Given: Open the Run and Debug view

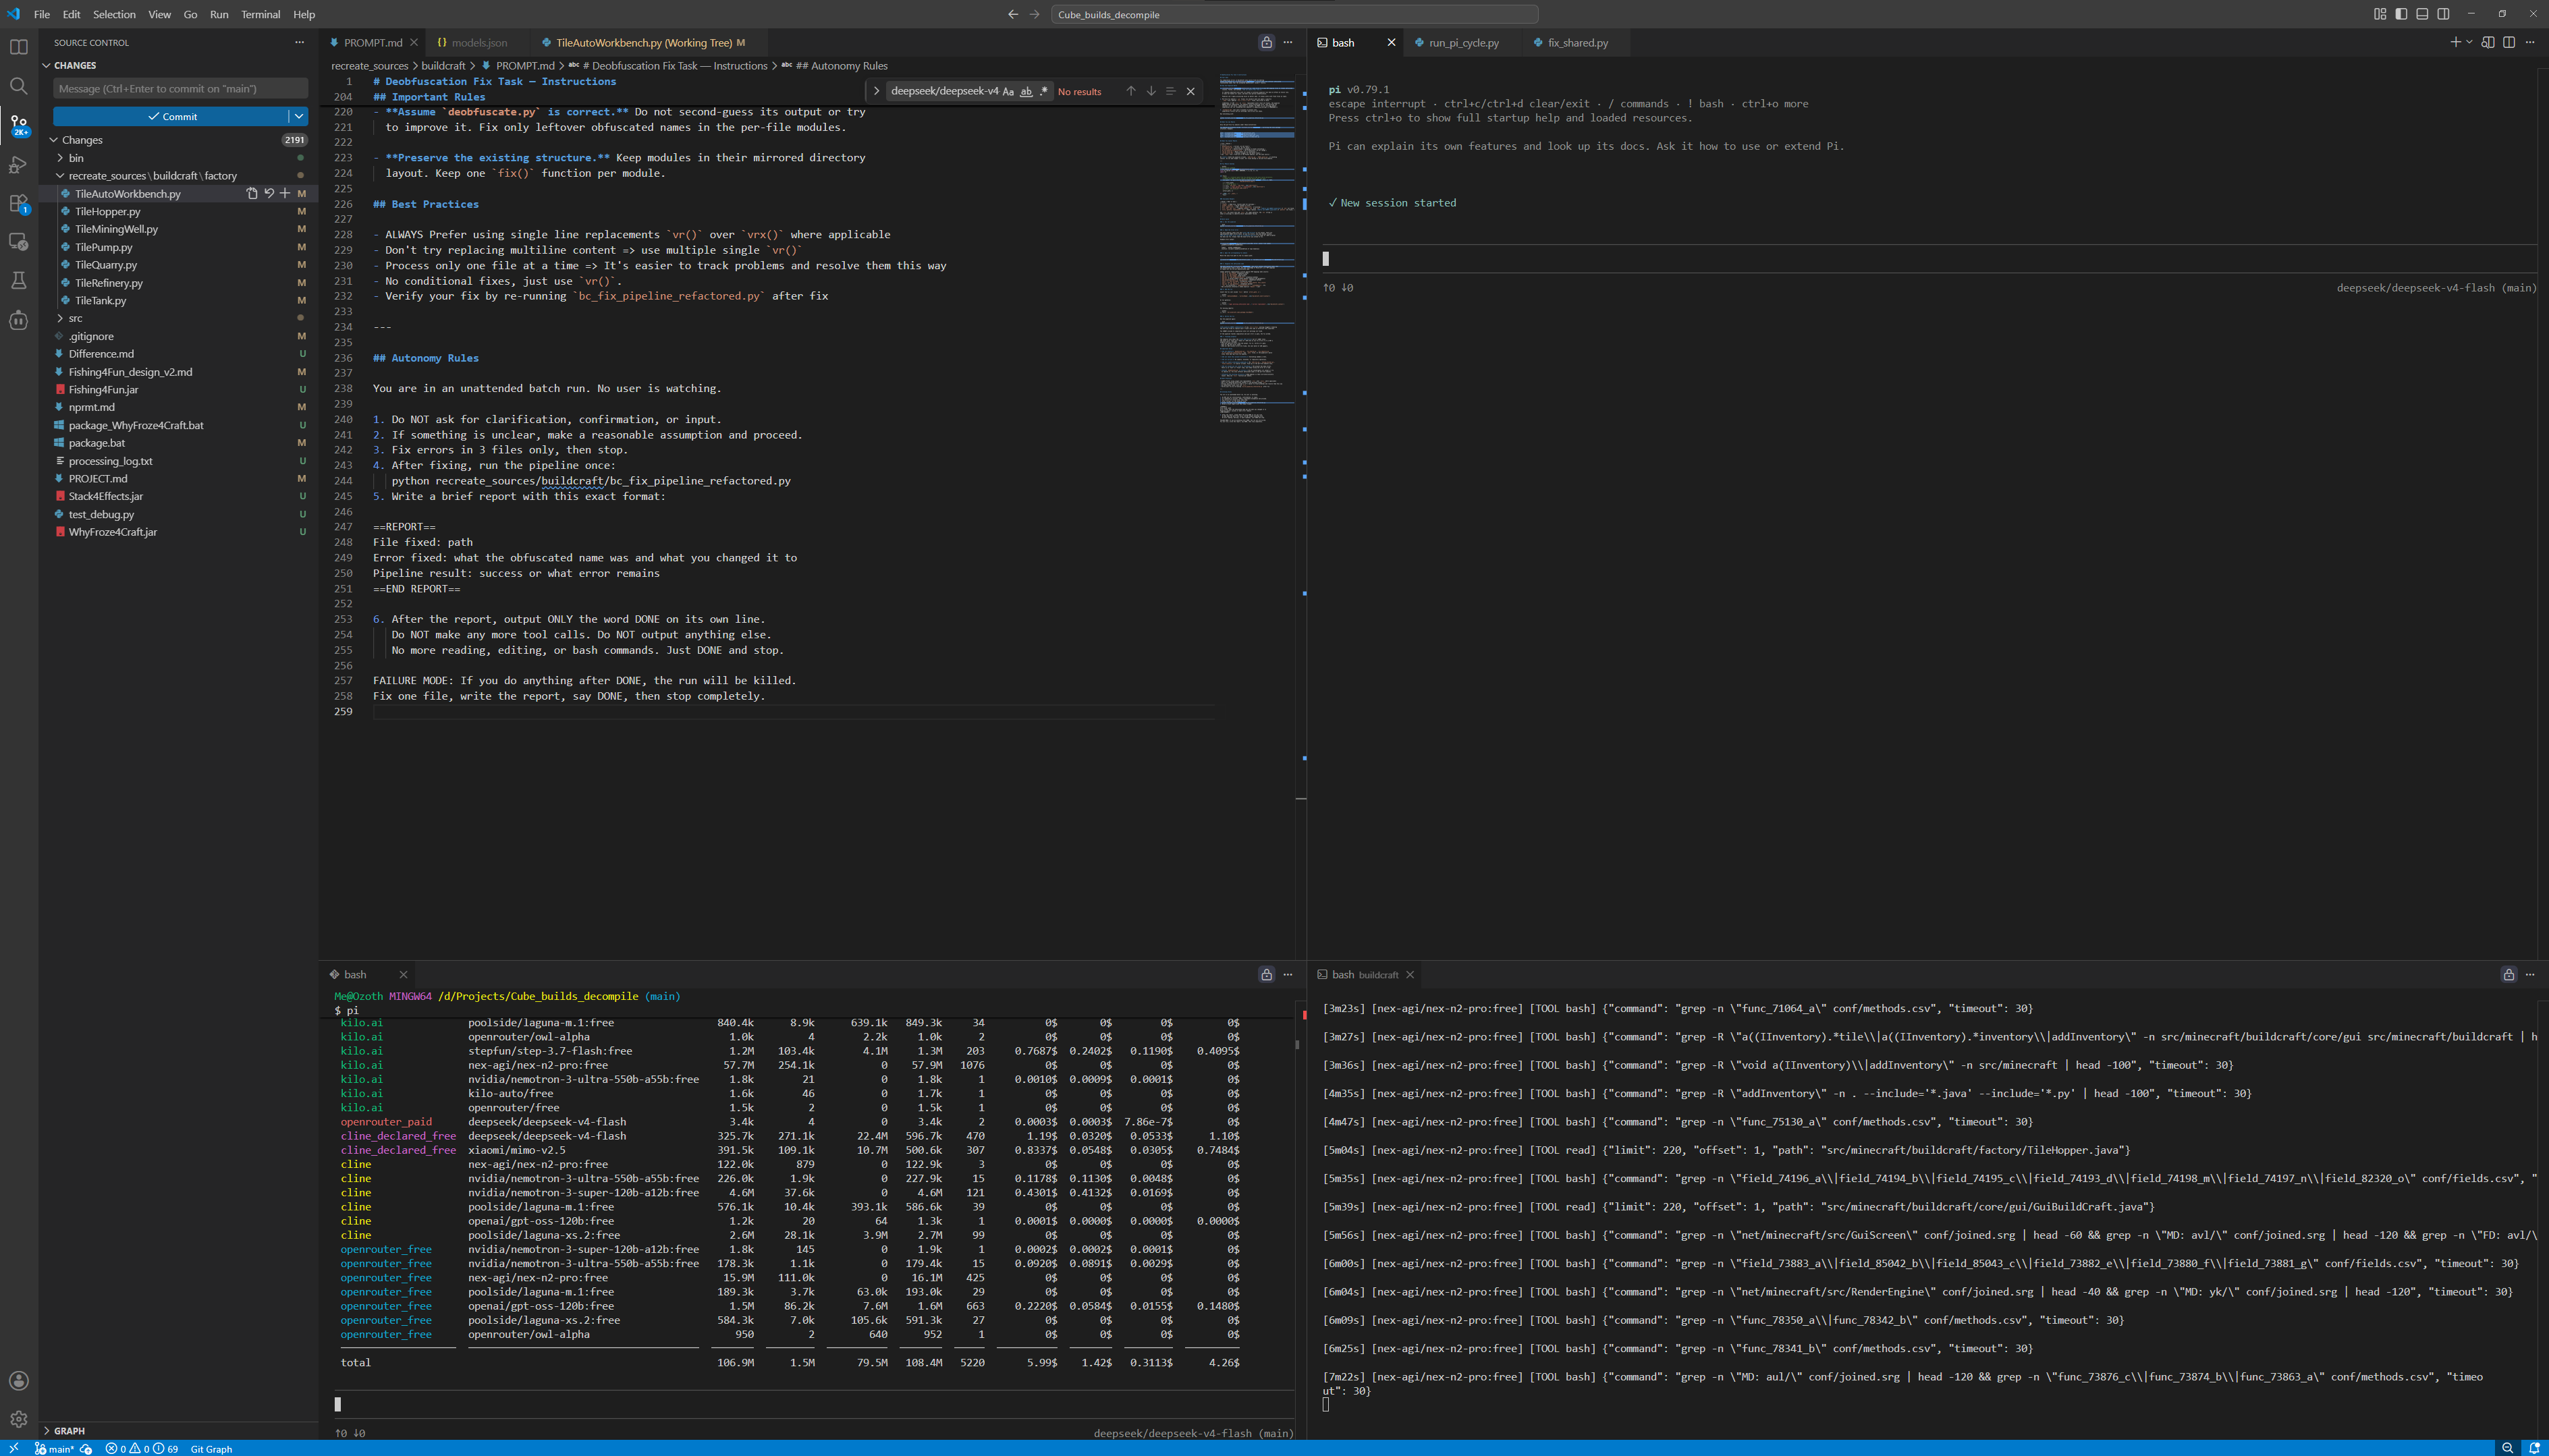Looking at the screenshot, I should coord(19,164).
